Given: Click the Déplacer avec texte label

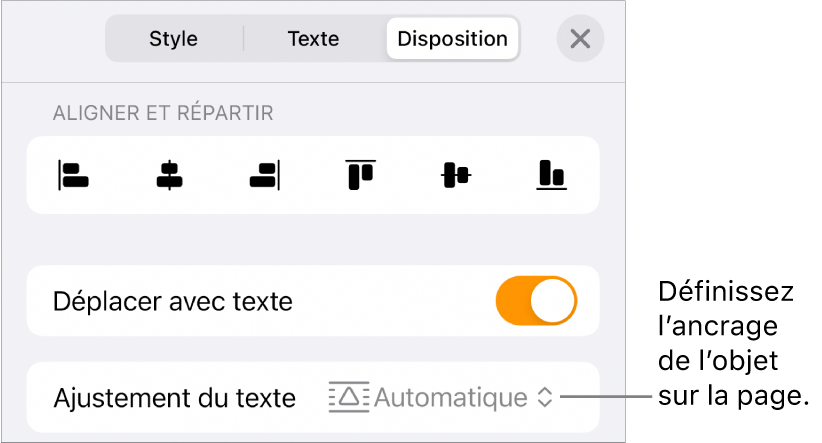Looking at the screenshot, I should coord(173,301).
